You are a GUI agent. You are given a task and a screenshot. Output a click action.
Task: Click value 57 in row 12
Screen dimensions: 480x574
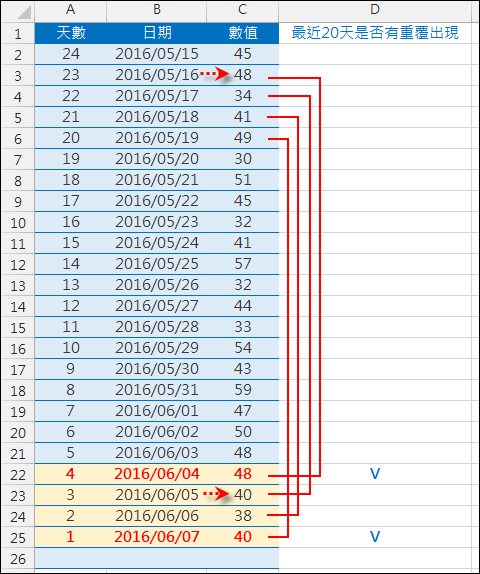point(243,264)
